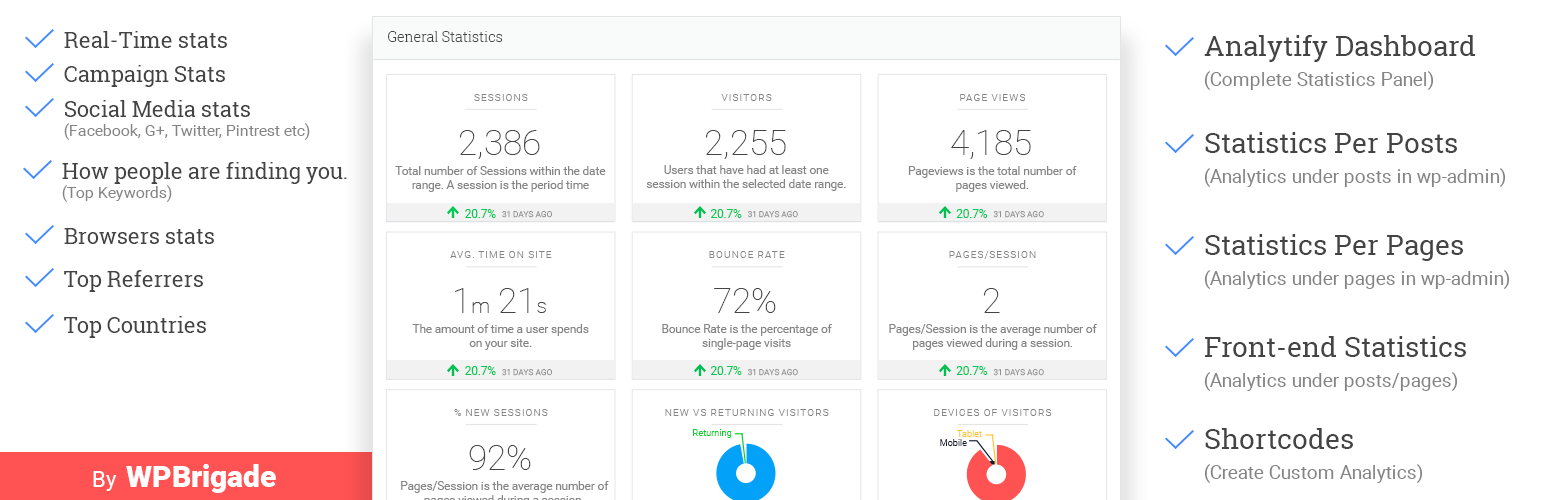Click the checkmark beside Real-Time stats
Viewport: 1544px width, 500px height.
[x=39, y=39]
